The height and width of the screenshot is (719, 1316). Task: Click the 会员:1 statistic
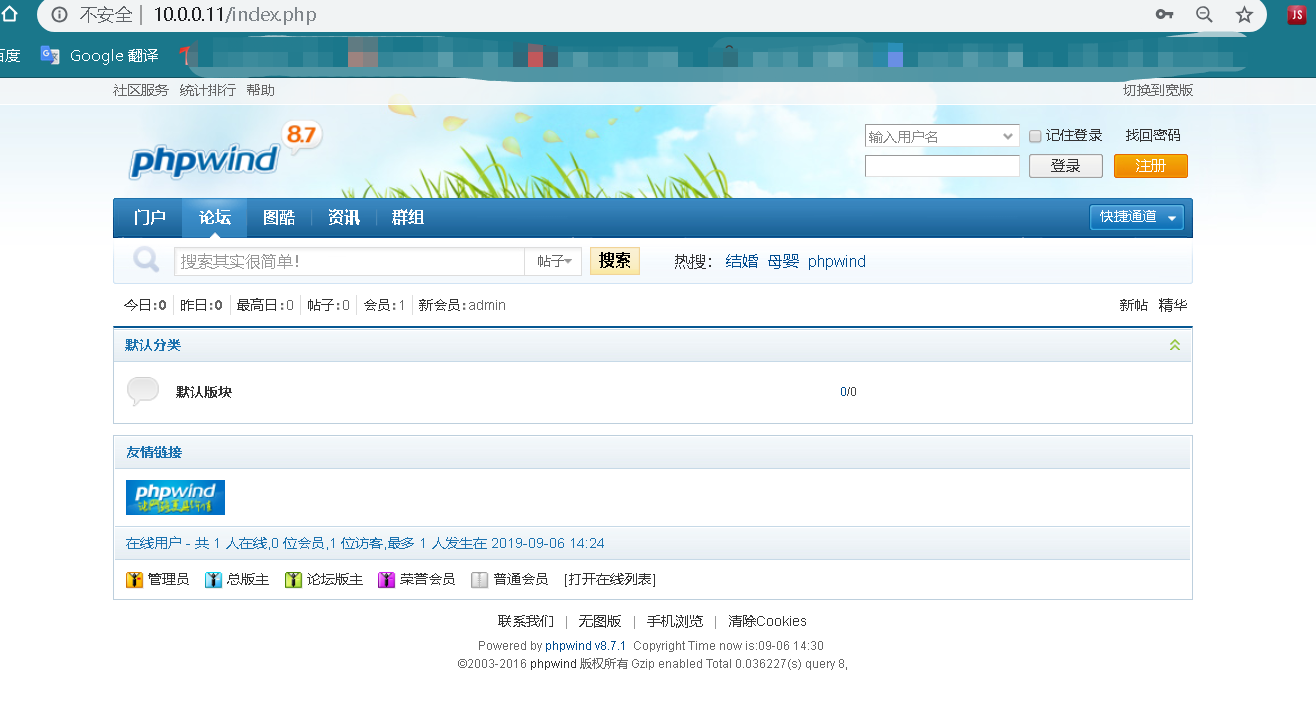click(384, 305)
